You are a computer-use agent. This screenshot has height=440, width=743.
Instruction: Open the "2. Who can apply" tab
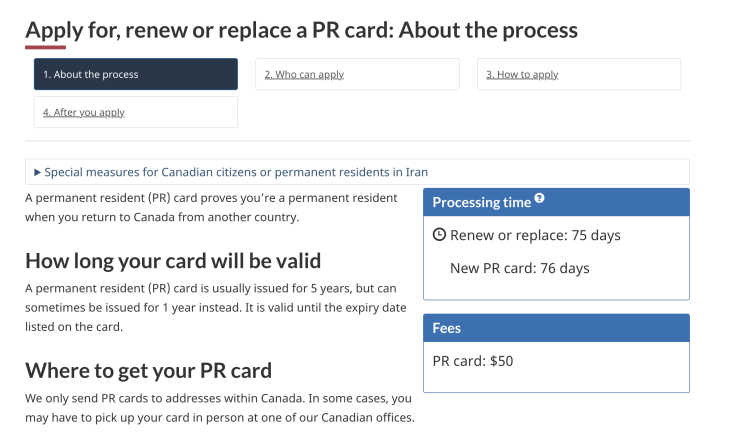tap(304, 74)
